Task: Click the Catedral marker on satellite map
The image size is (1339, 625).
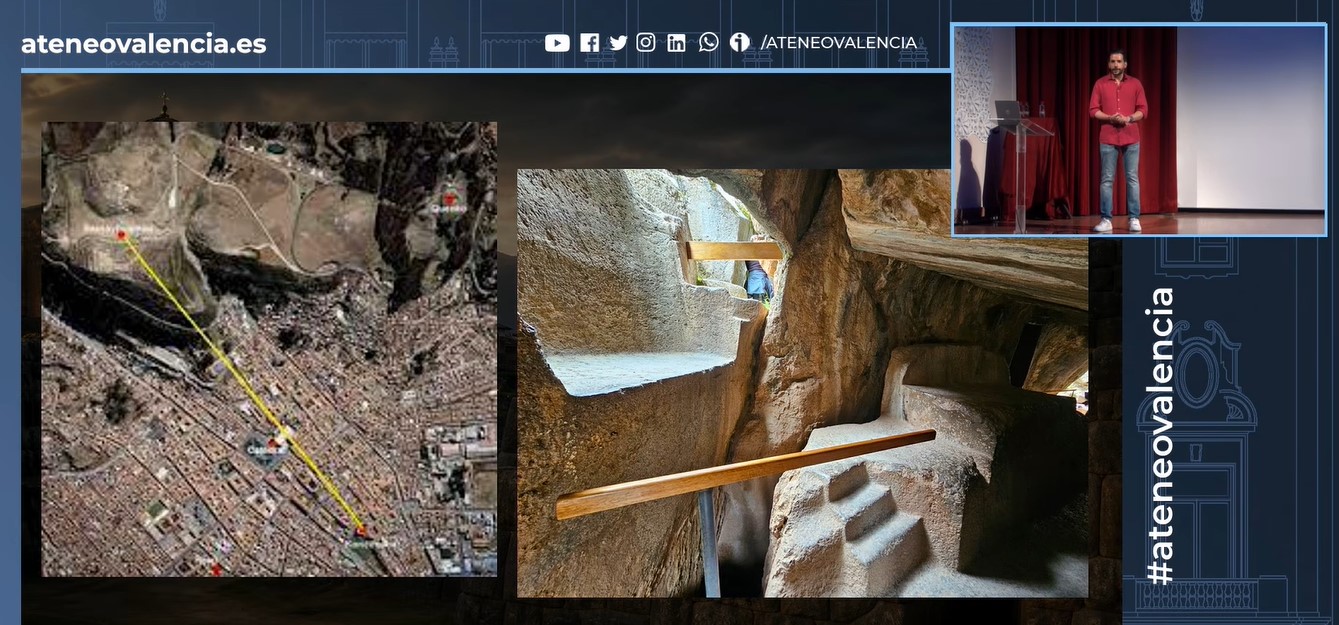Action: point(272,441)
